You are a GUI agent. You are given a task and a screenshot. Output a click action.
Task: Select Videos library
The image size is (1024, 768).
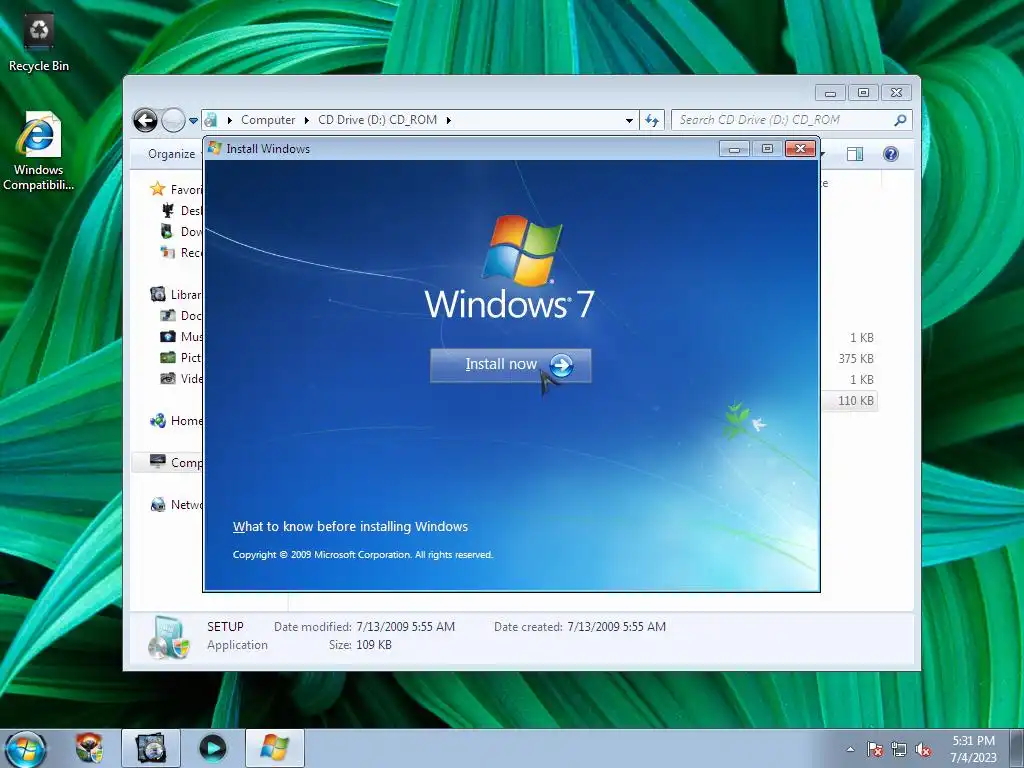click(182, 379)
